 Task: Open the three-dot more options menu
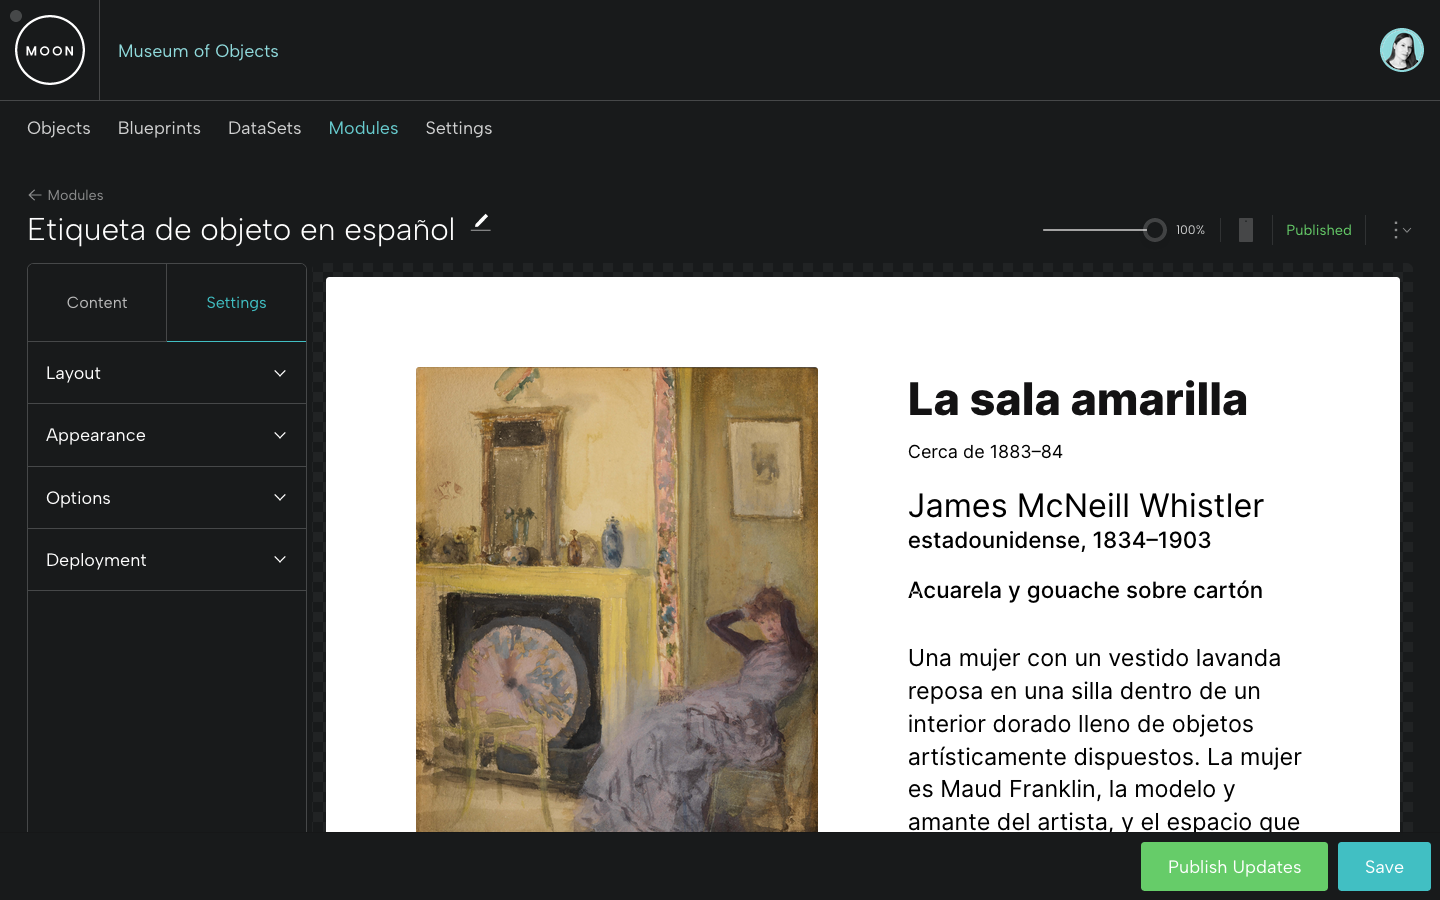(x=1401, y=230)
